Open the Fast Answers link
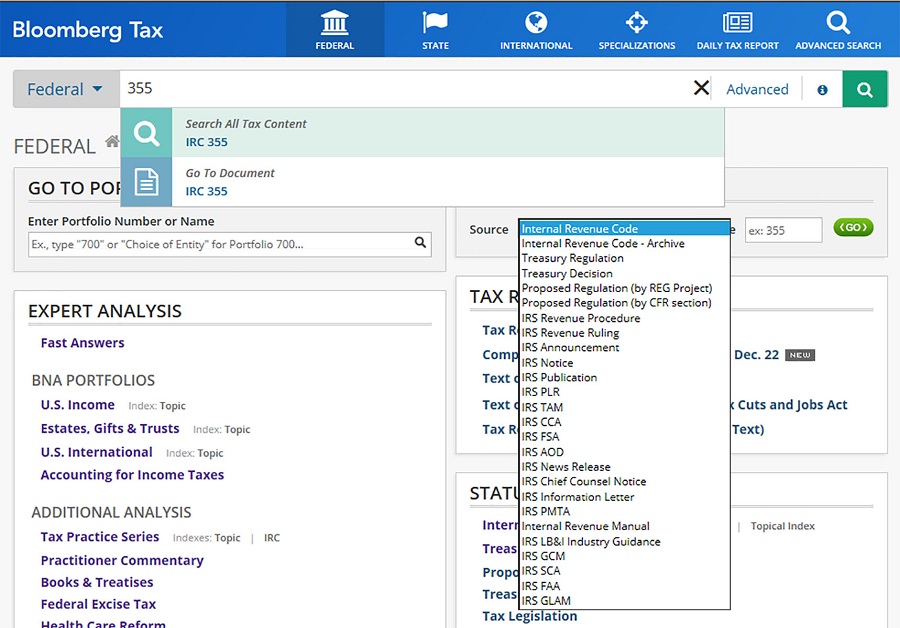Image resolution: width=900 pixels, height=628 pixels. 82,343
